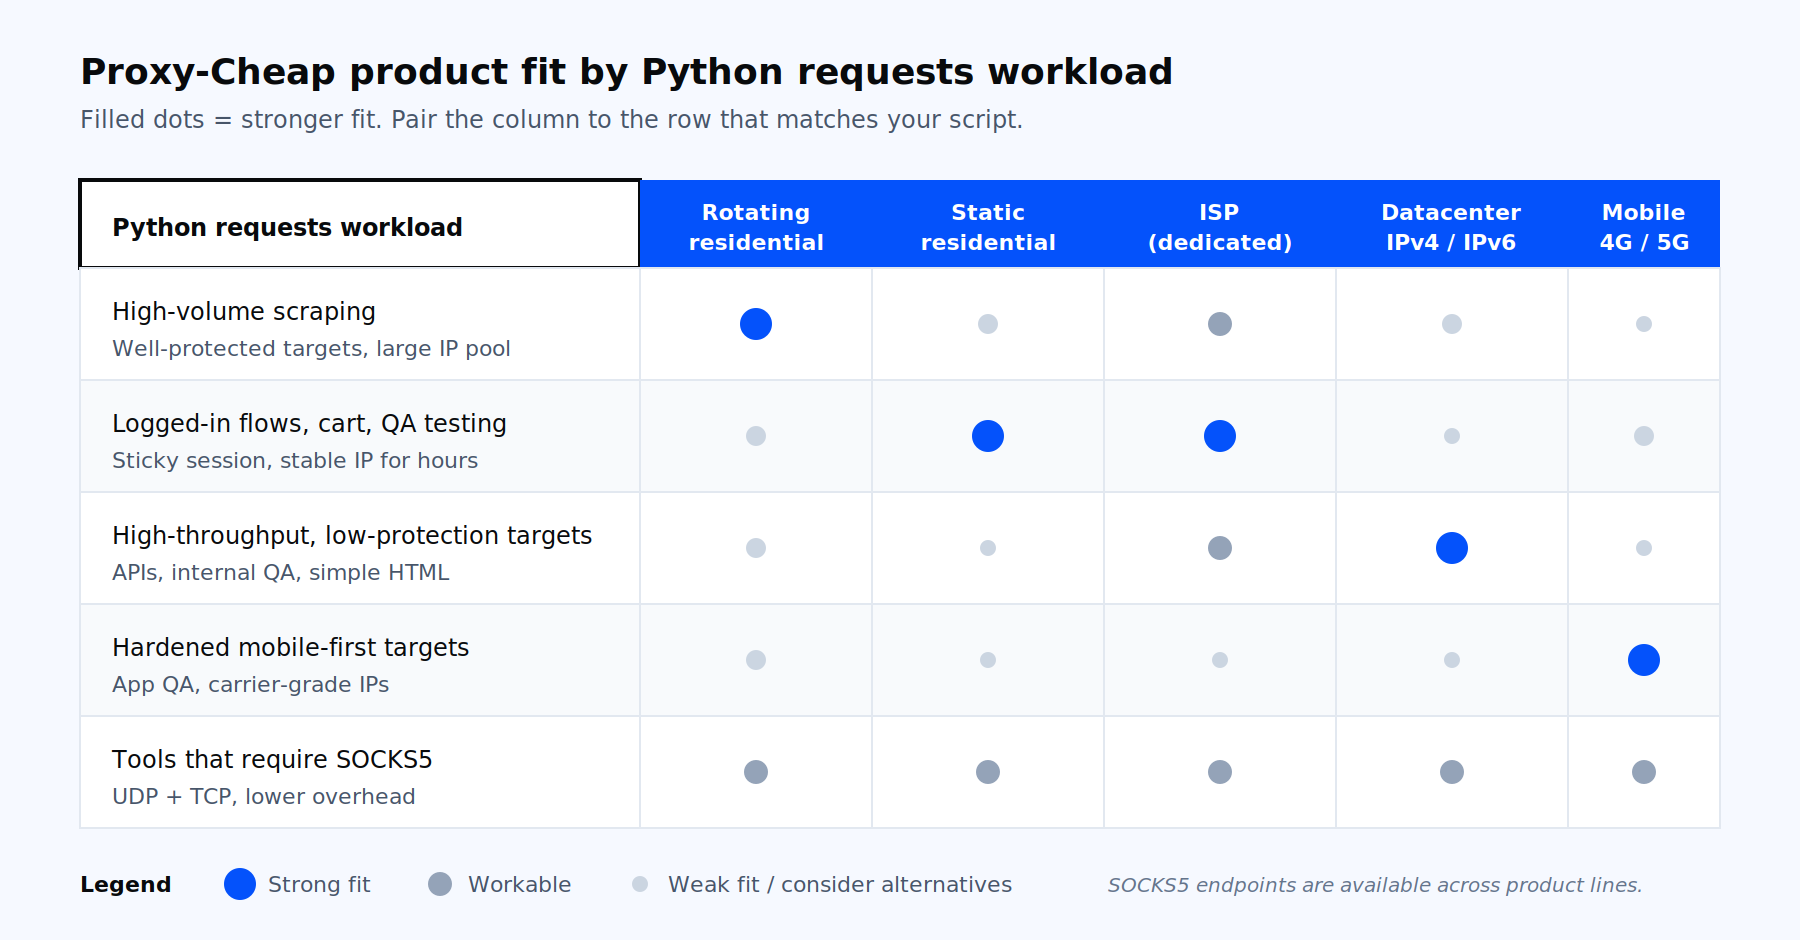
Task: Click the blue Strong fit legend swatch
Action: (x=240, y=884)
